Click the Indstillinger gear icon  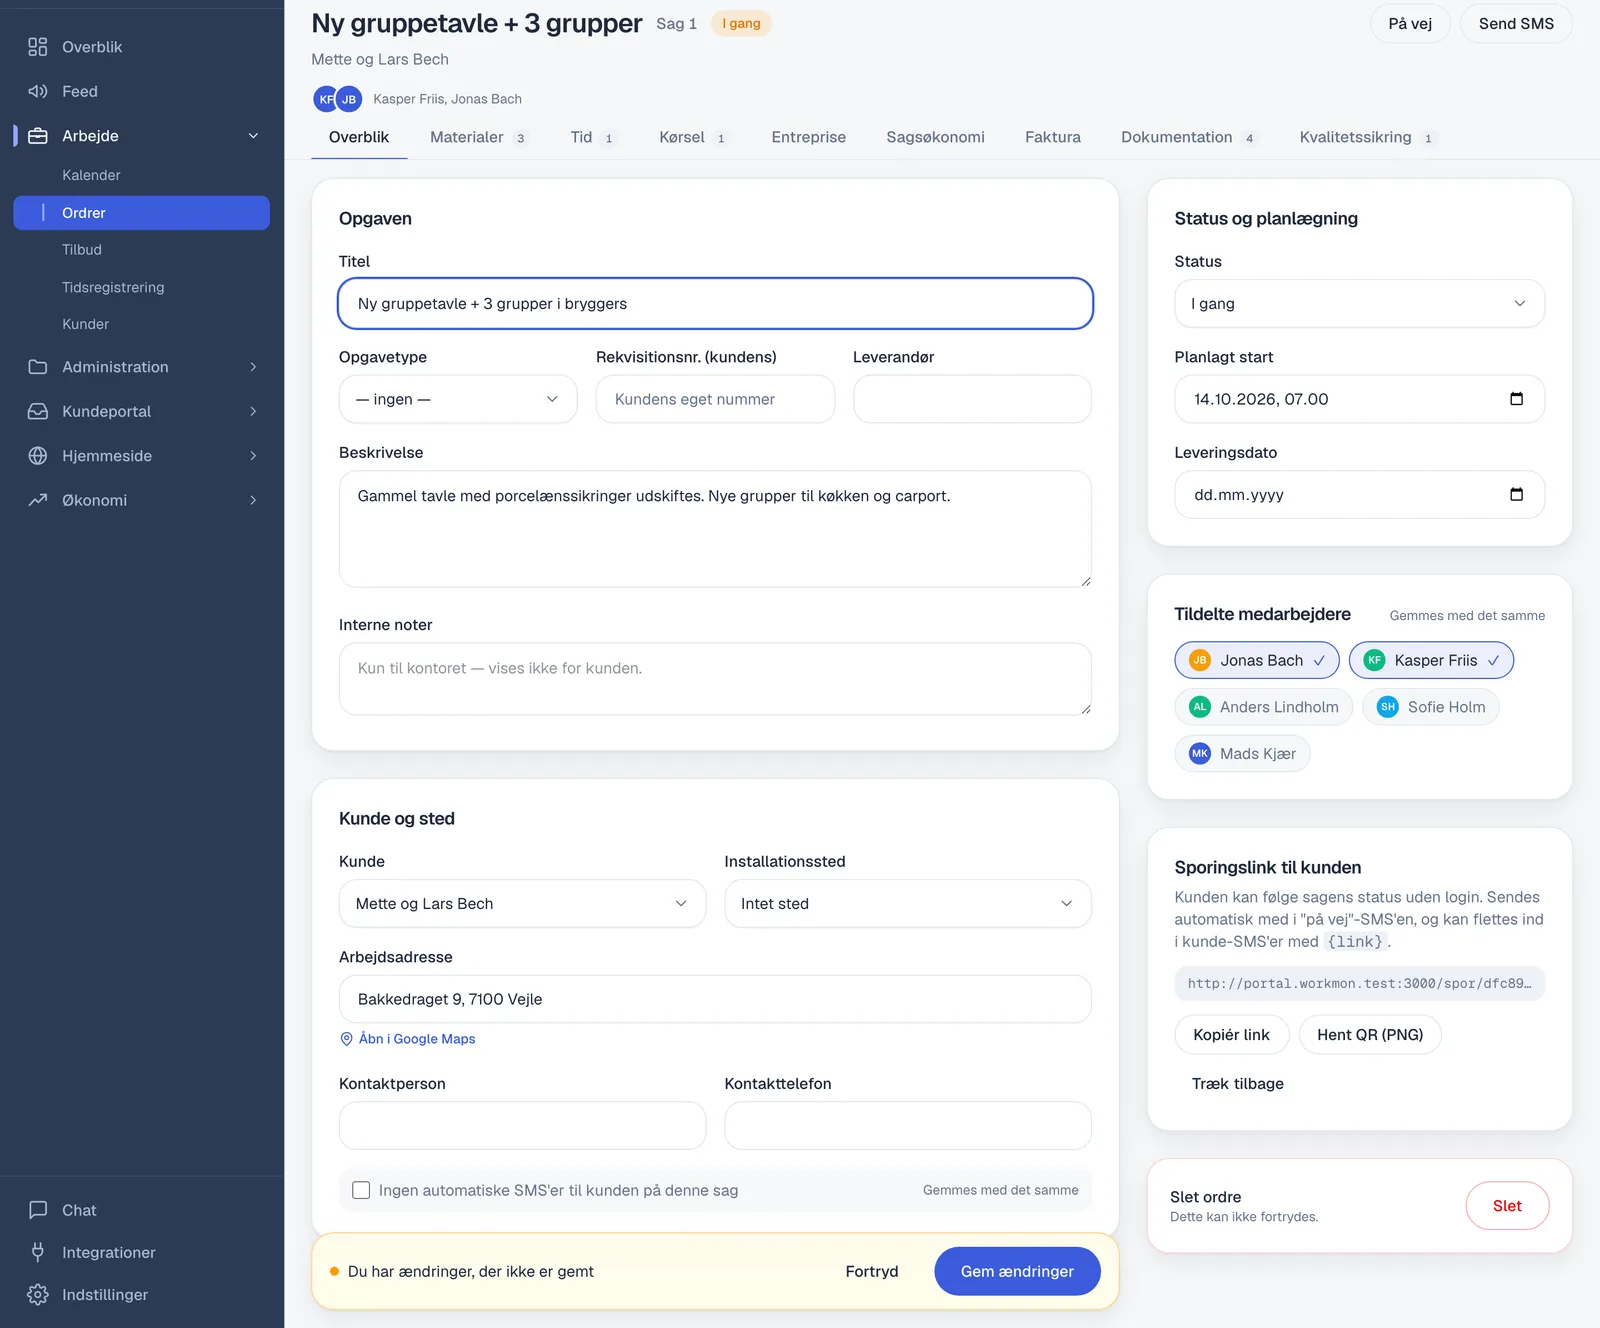point(38,1294)
